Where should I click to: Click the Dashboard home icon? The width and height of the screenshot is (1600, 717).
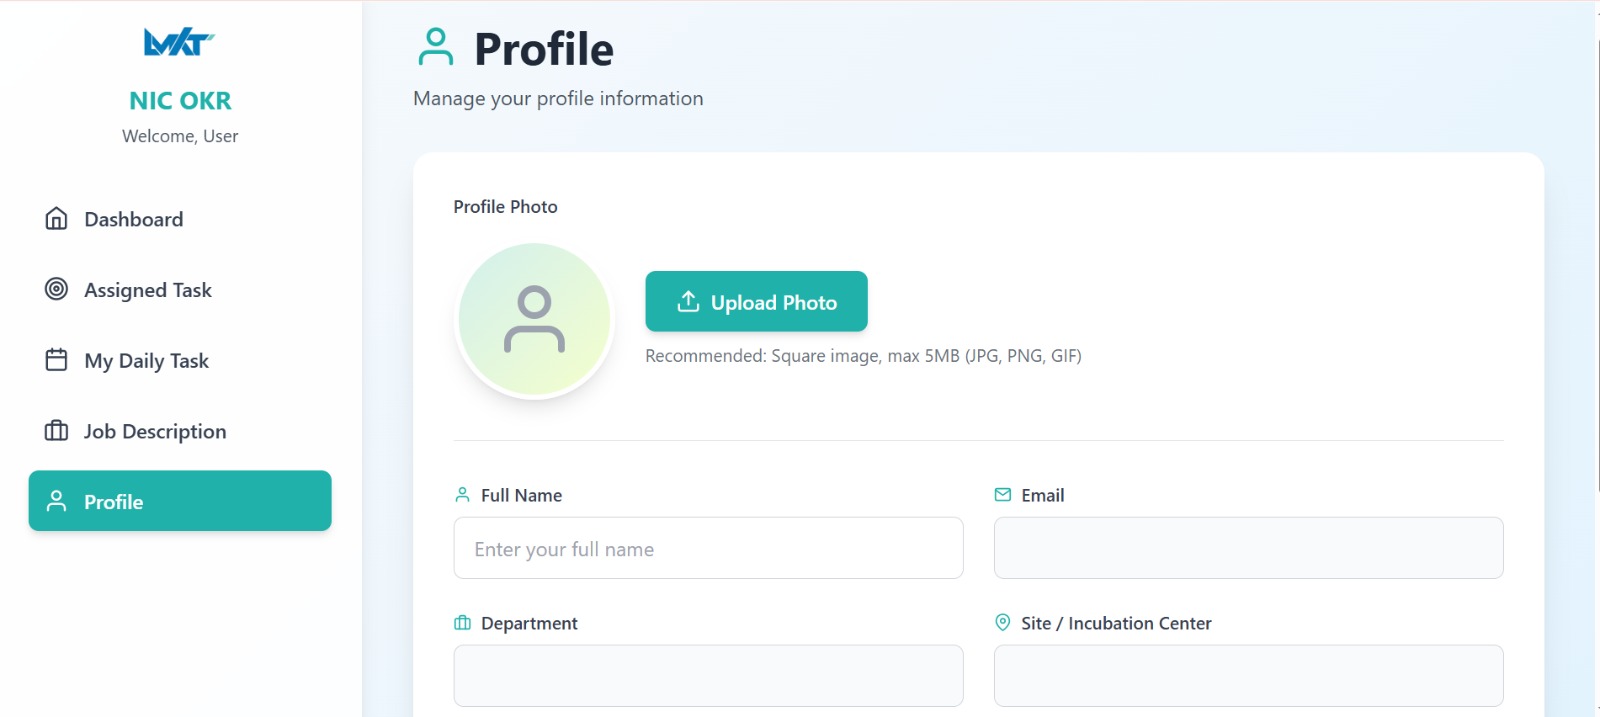tap(57, 219)
